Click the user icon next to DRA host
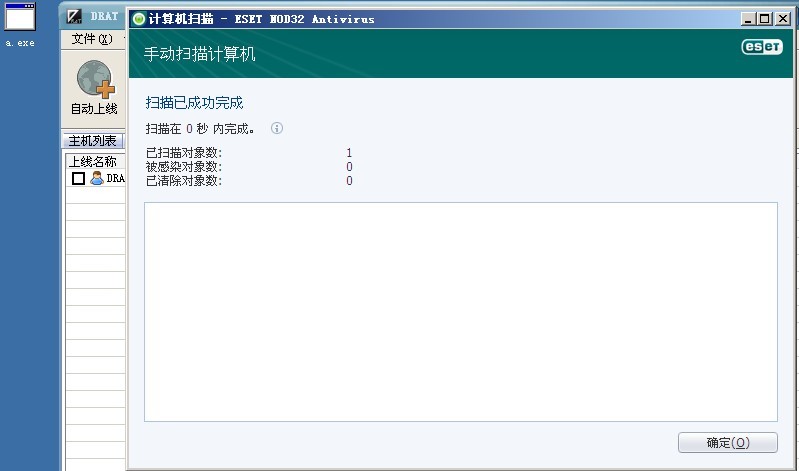This screenshot has height=471, width=799. 96,178
